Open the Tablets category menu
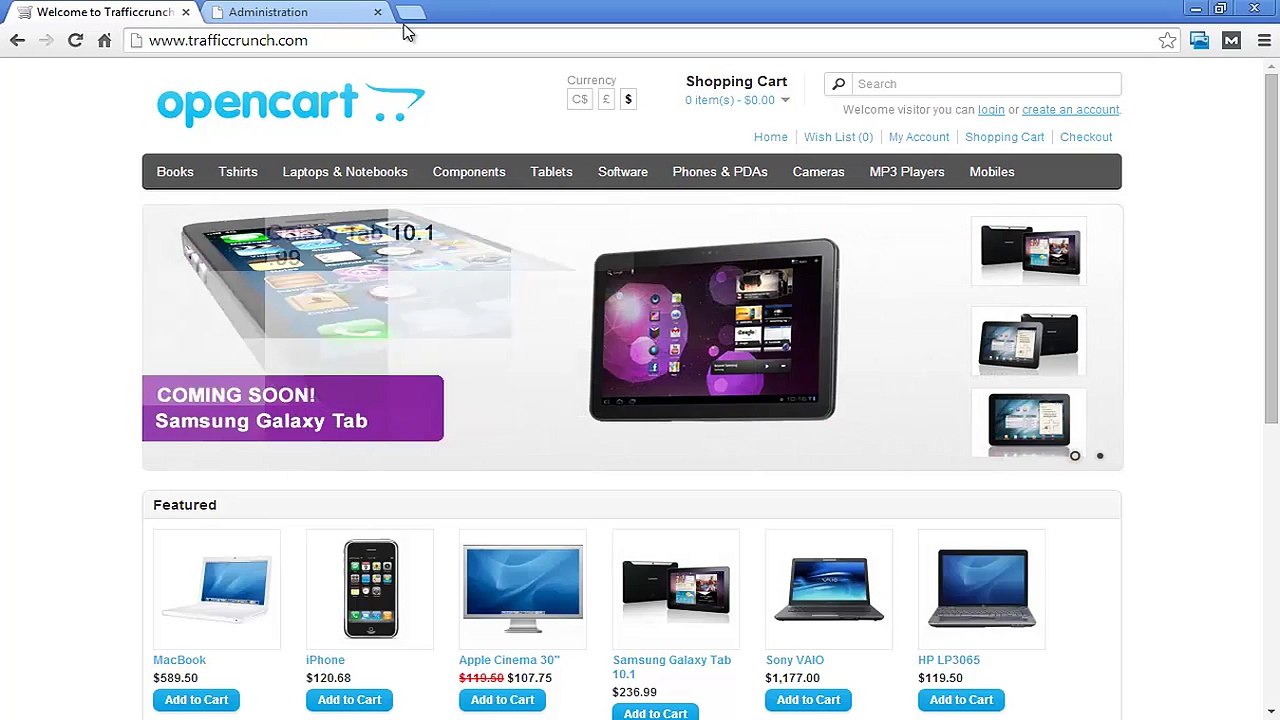1280x720 pixels. (551, 172)
